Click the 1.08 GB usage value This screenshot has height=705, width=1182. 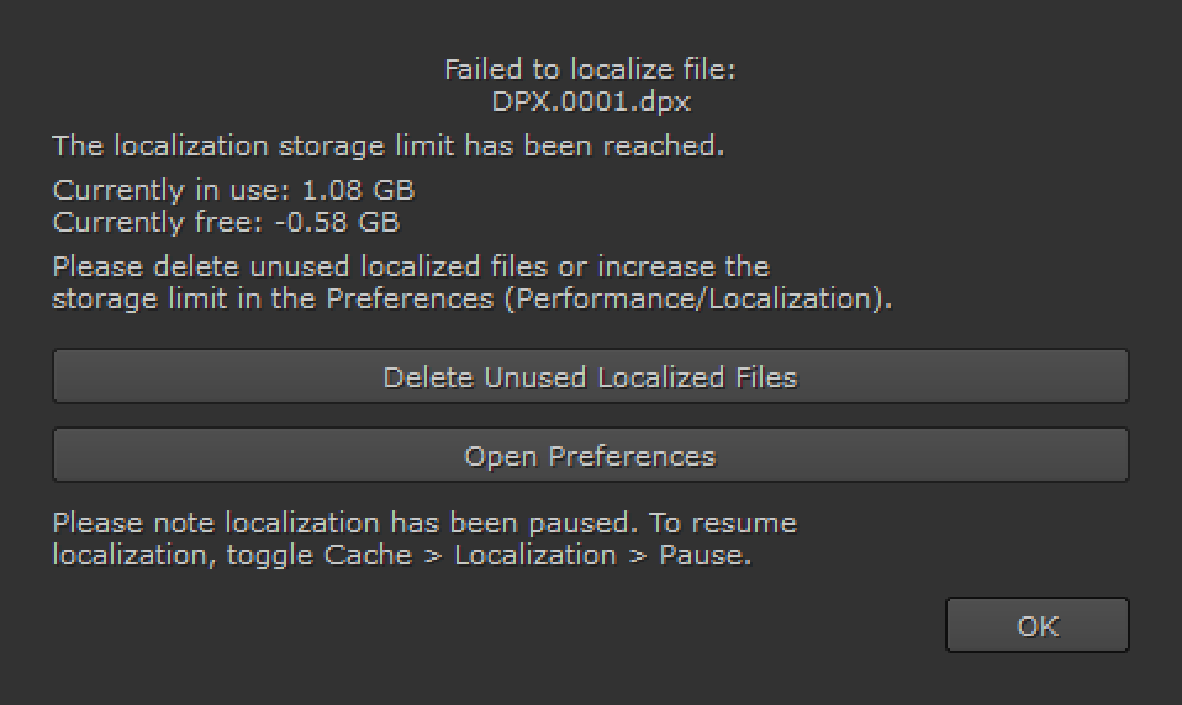click(358, 190)
